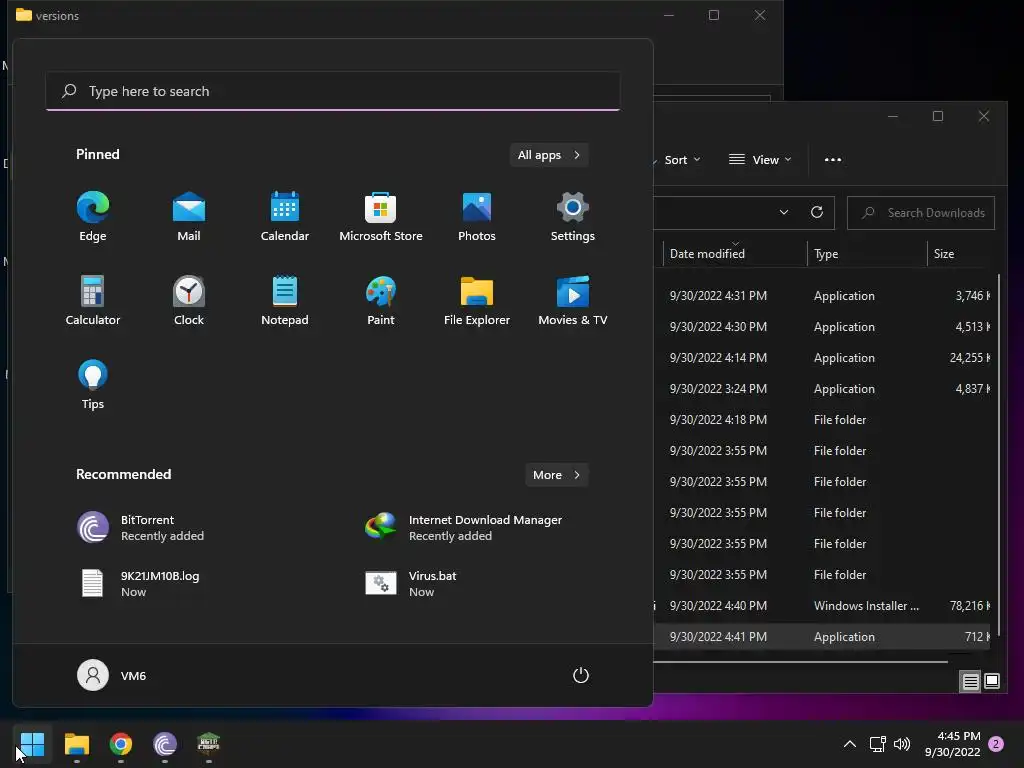Expand the address bar history dropdown
This screenshot has width=1024, height=768.
pyautogui.click(x=784, y=212)
